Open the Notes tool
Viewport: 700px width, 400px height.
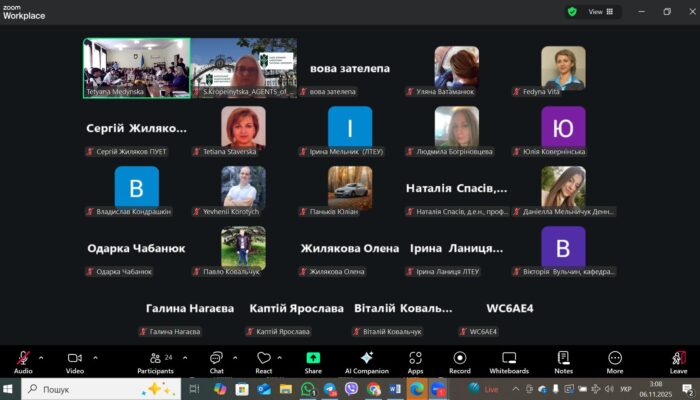tap(563, 359)
